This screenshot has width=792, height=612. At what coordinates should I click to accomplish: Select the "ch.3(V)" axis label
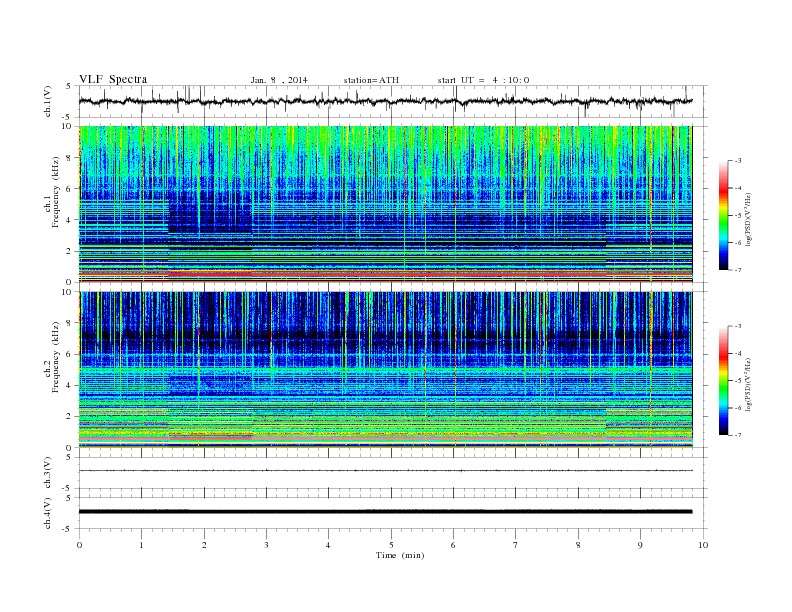pos(48,473)
